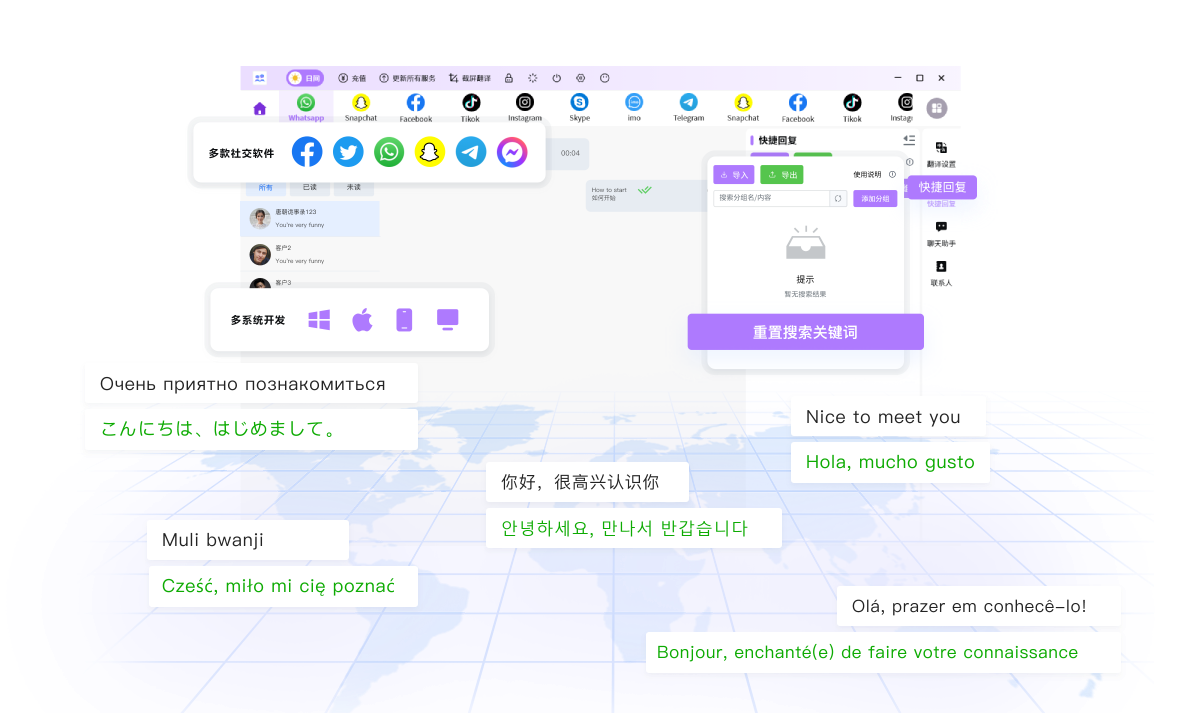Image resolution: width=1200 pixels, height=713 pixels.
Task: Toggle the 日间 day mode switch
Action: click(305, 77)
